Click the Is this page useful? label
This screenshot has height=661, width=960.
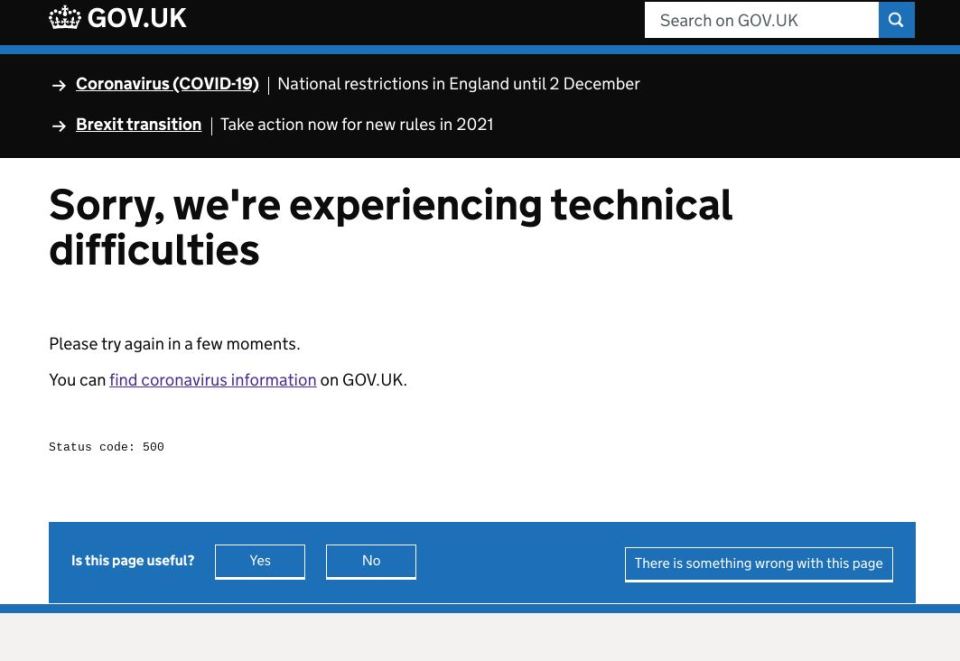point(133,561)
